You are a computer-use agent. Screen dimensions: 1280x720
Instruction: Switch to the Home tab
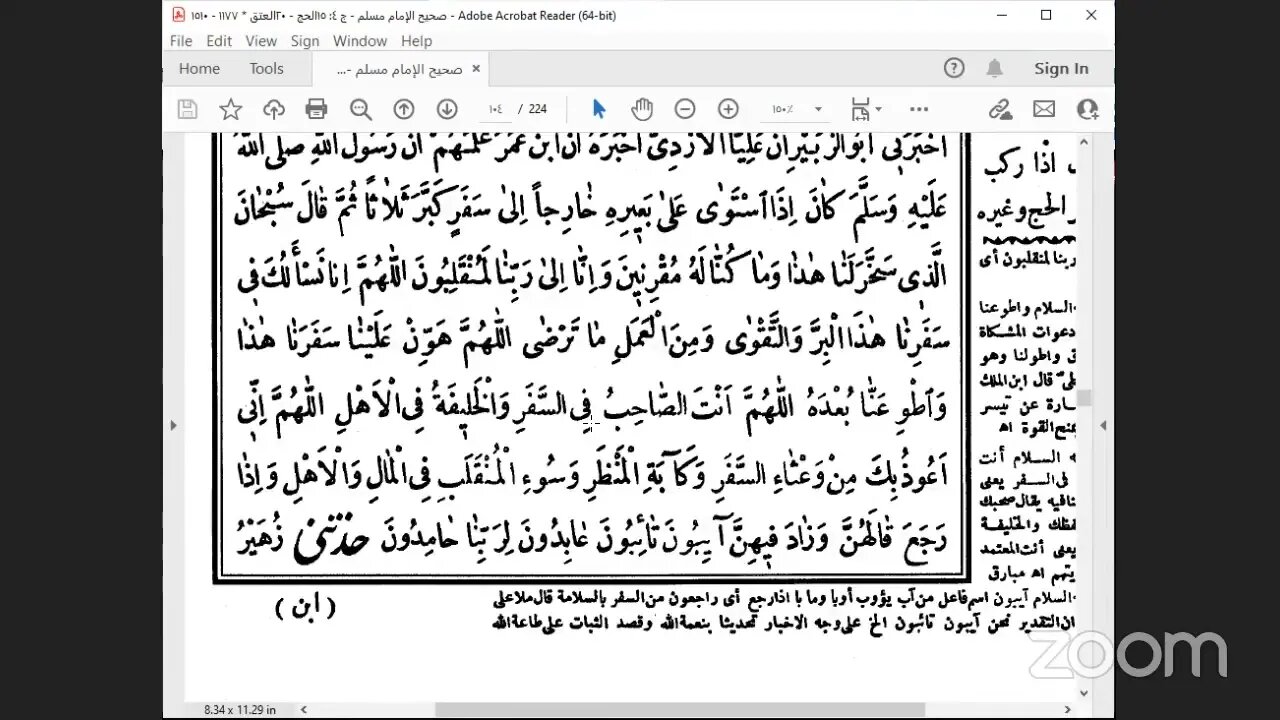click(199, 69)
